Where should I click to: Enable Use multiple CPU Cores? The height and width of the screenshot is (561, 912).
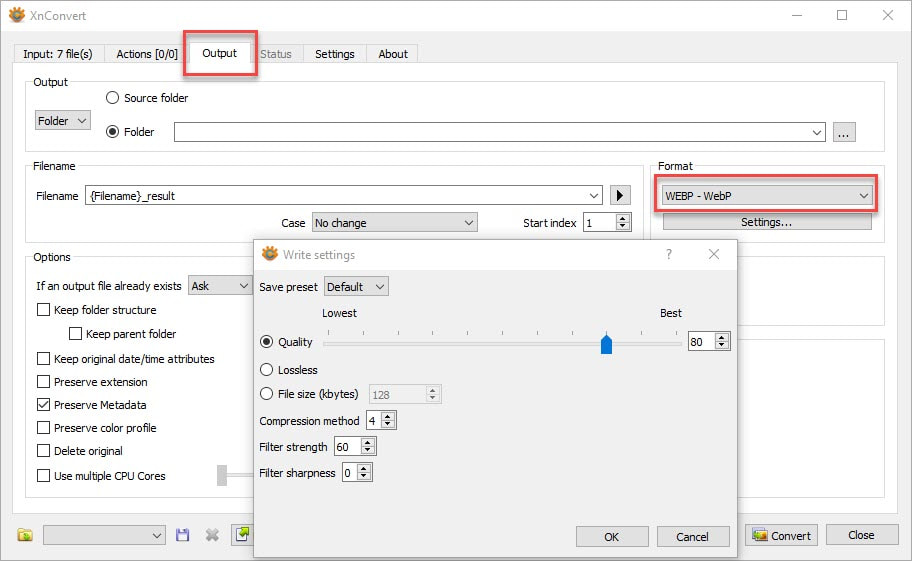[43, 476]
